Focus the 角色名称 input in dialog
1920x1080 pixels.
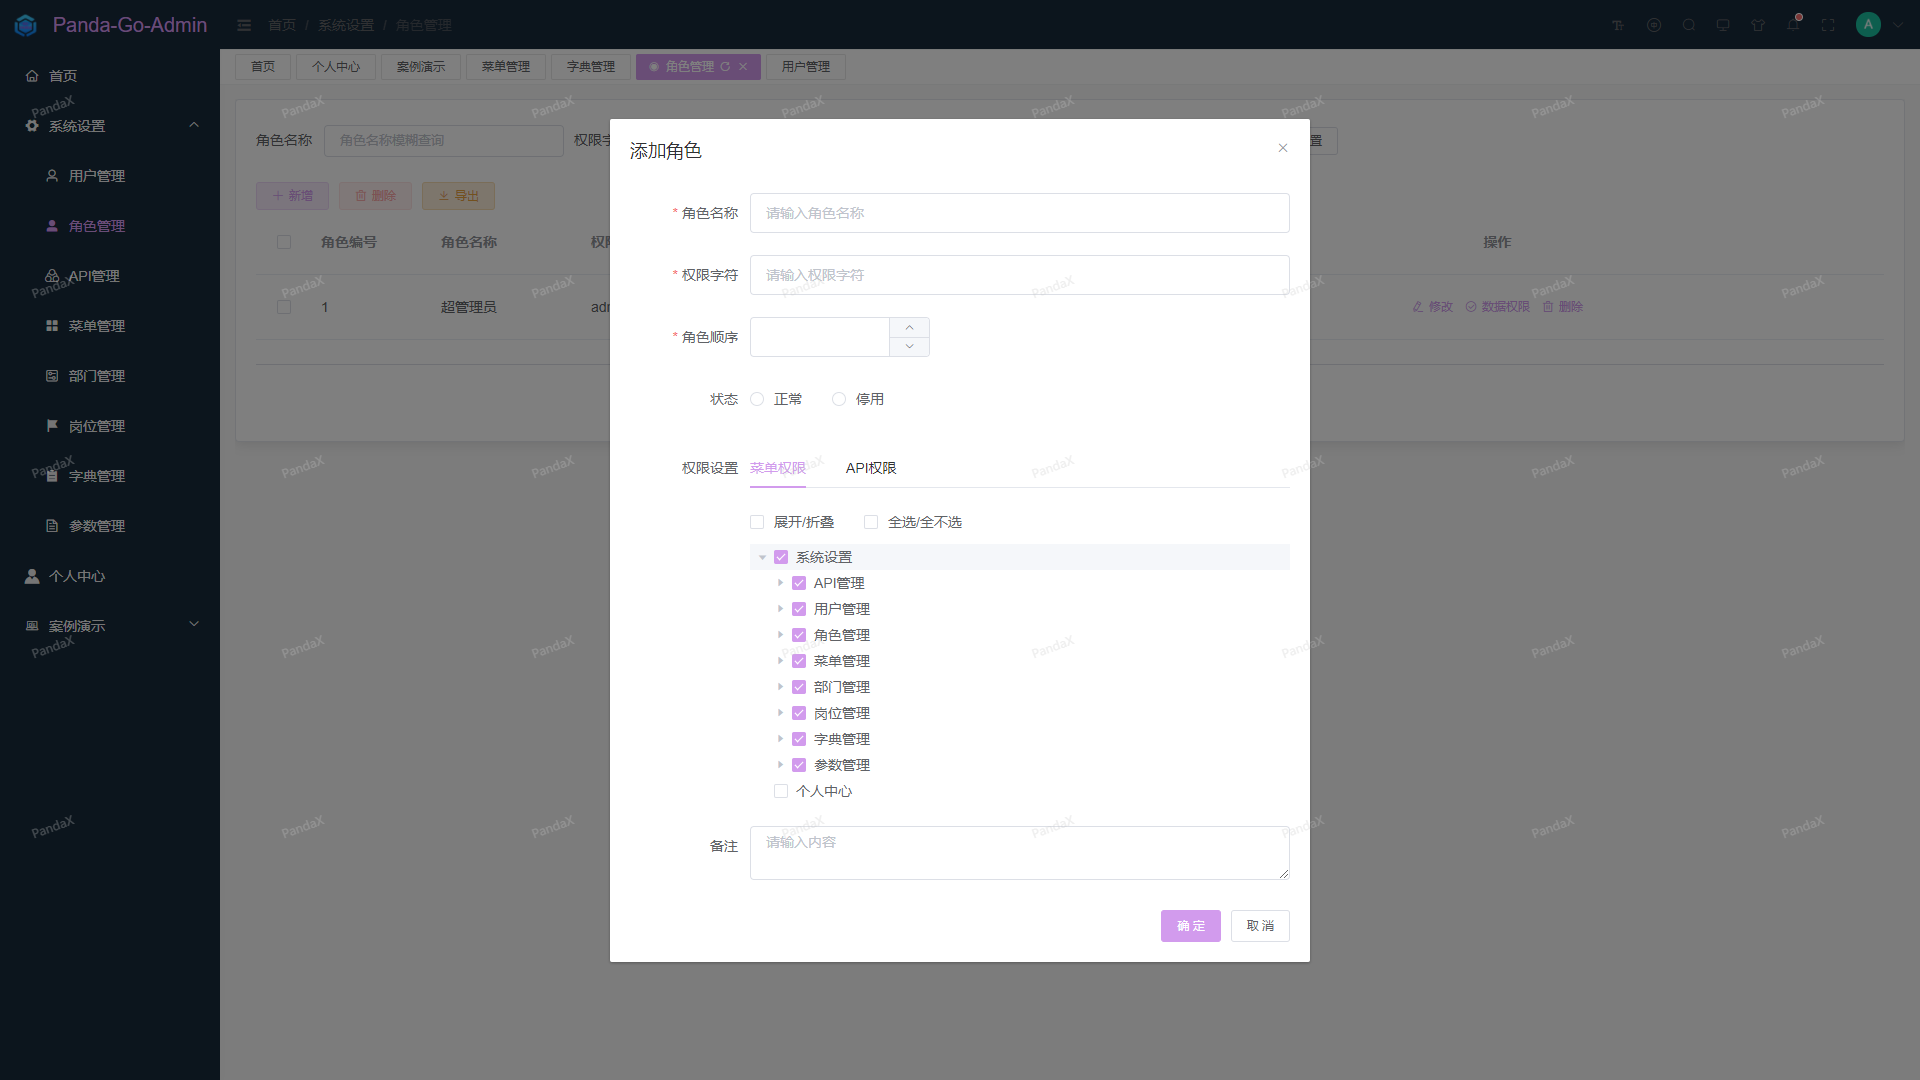[1020, 213]
